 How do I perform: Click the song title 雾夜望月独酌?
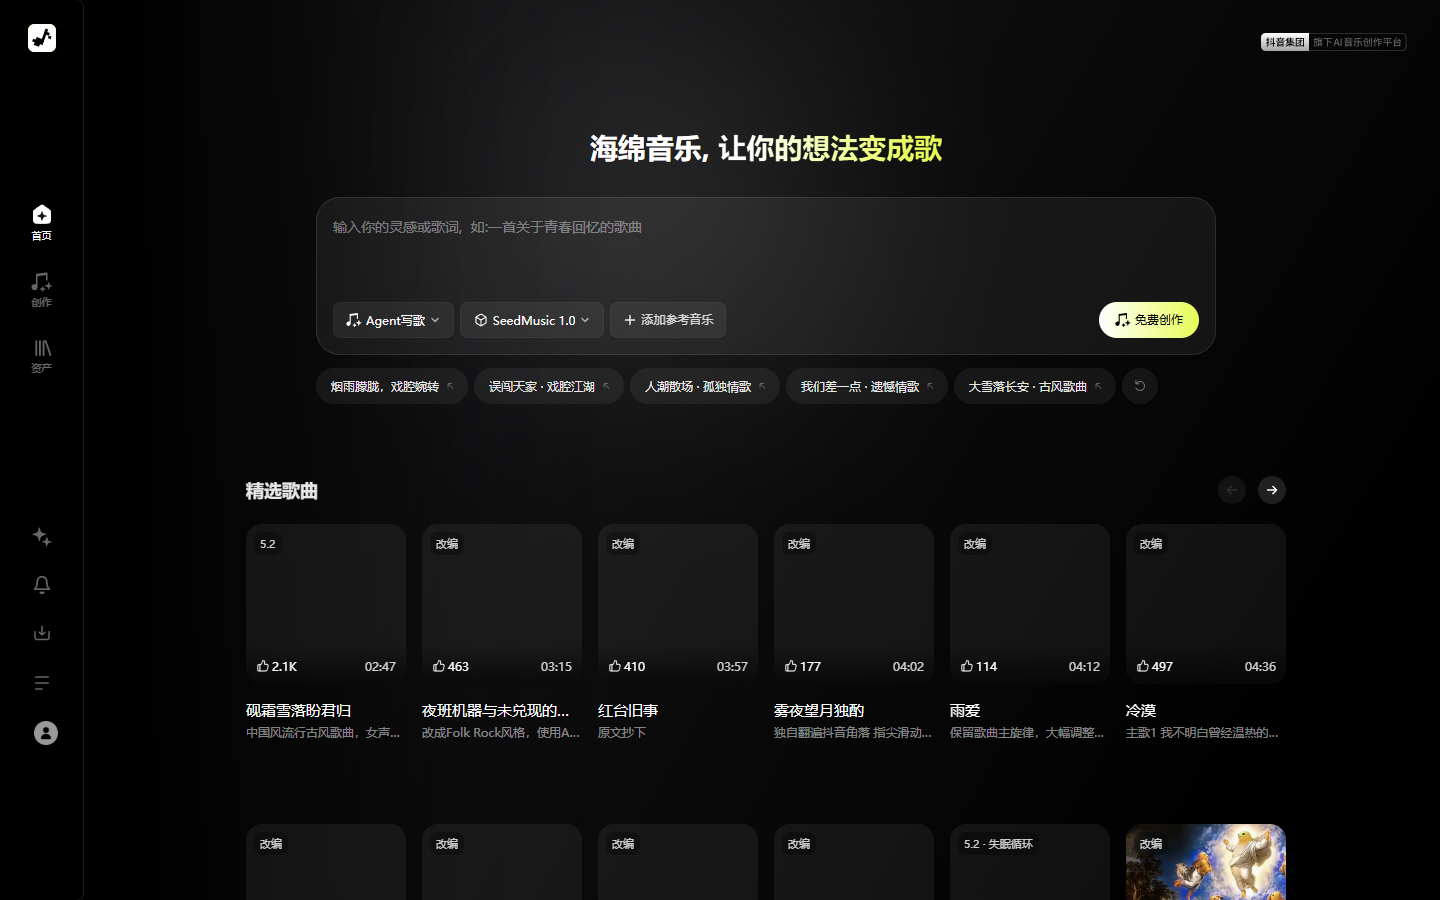819,710
